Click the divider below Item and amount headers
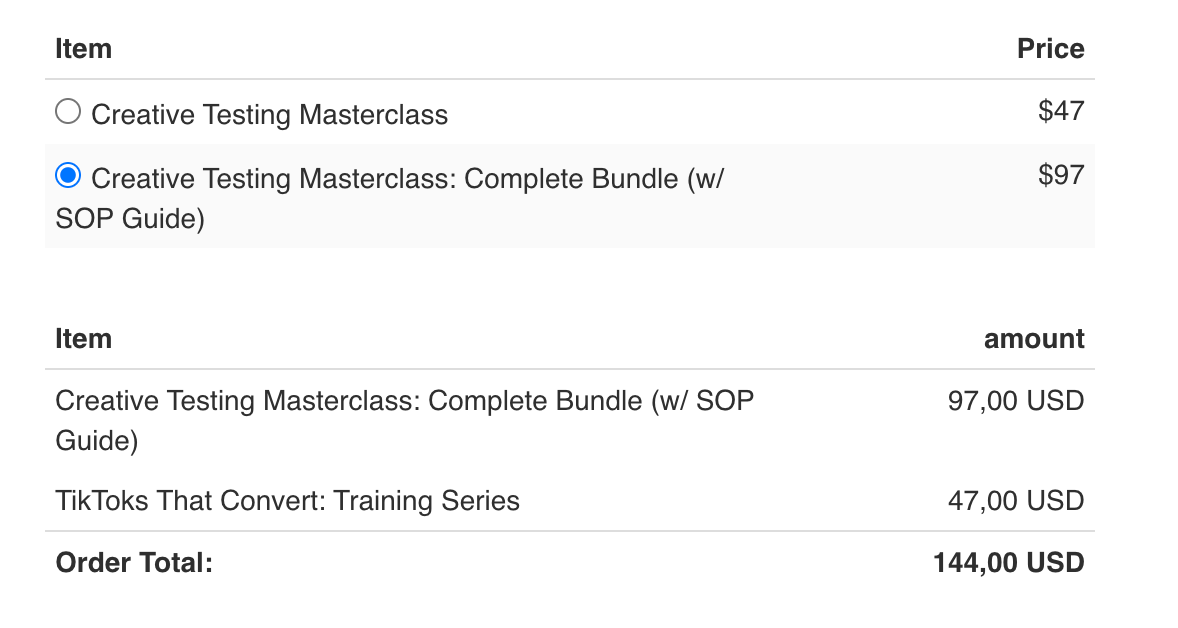The height and width of the screenshot is (628, 1178). pos(570,369)
